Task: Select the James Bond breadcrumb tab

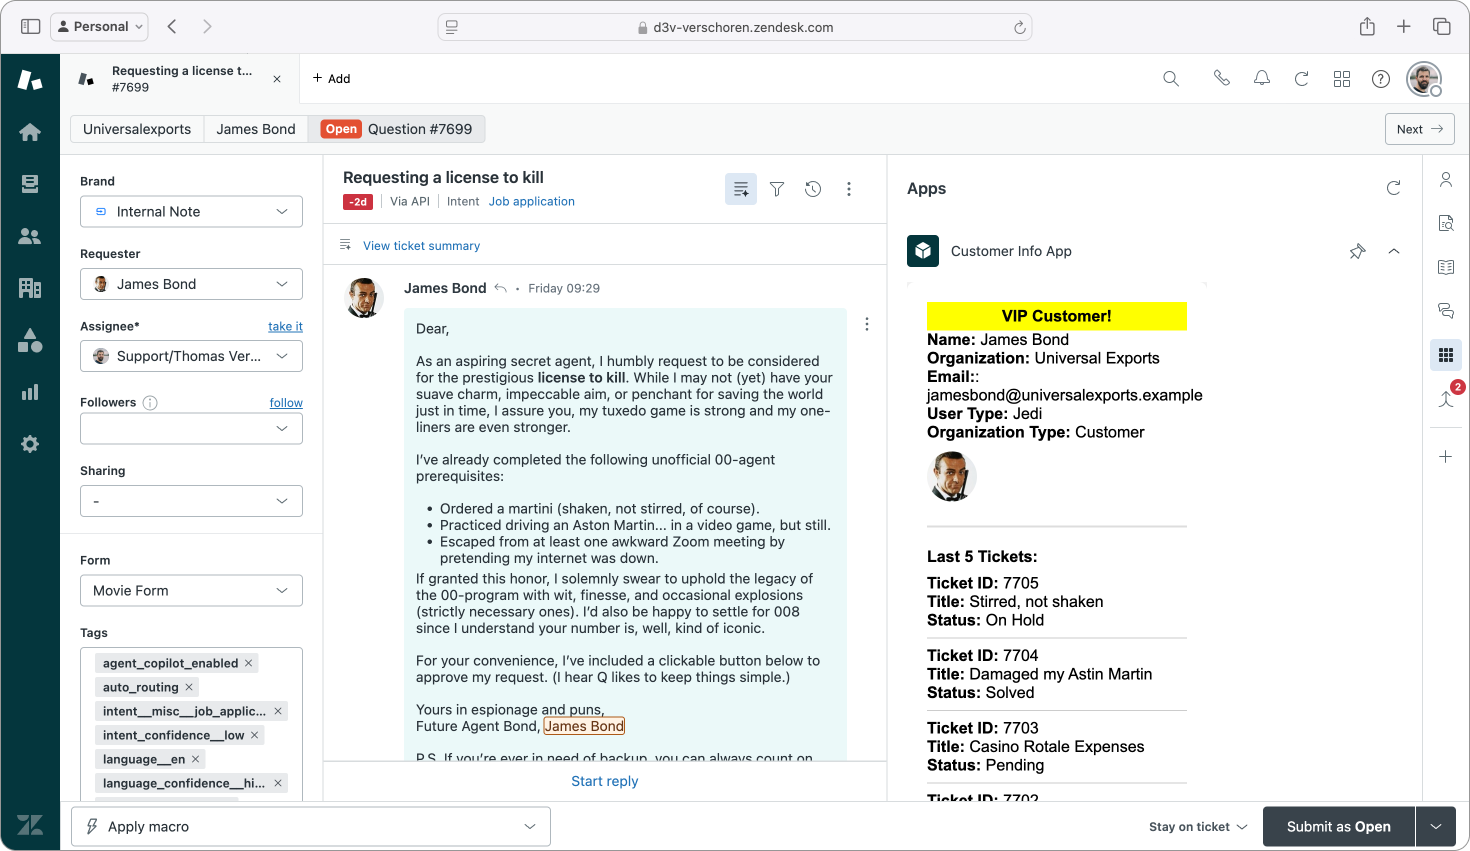Action: [256, 129]
